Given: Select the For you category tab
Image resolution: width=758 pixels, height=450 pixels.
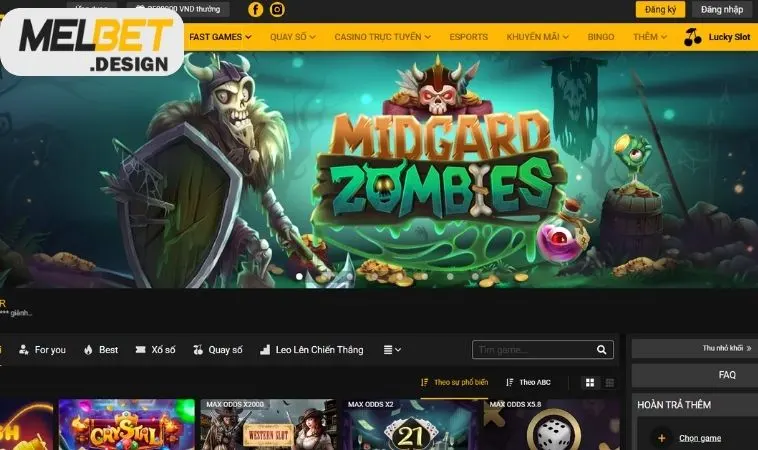Looking at the screenshot, I should click(x=42, y=349).
